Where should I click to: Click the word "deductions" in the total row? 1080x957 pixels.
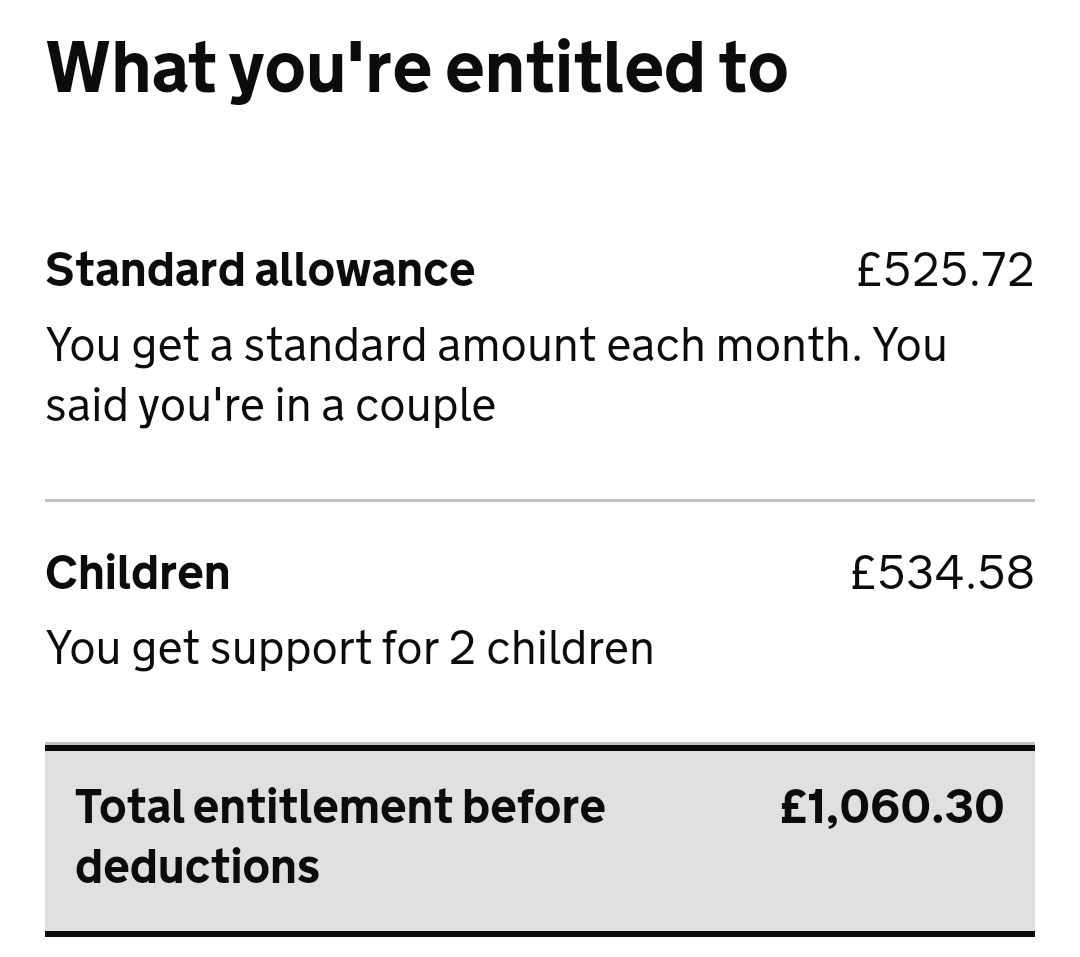pos(197,866)
